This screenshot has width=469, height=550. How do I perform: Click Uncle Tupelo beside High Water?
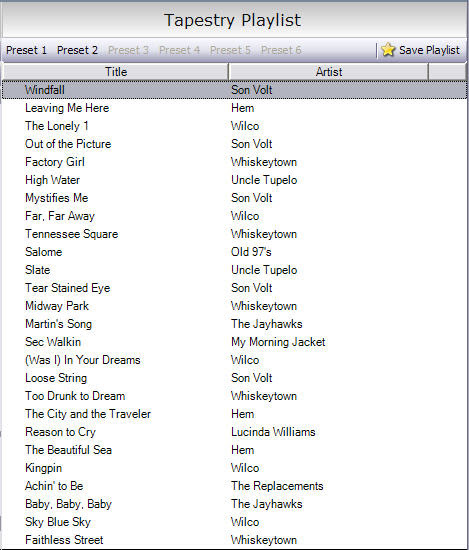264,180
